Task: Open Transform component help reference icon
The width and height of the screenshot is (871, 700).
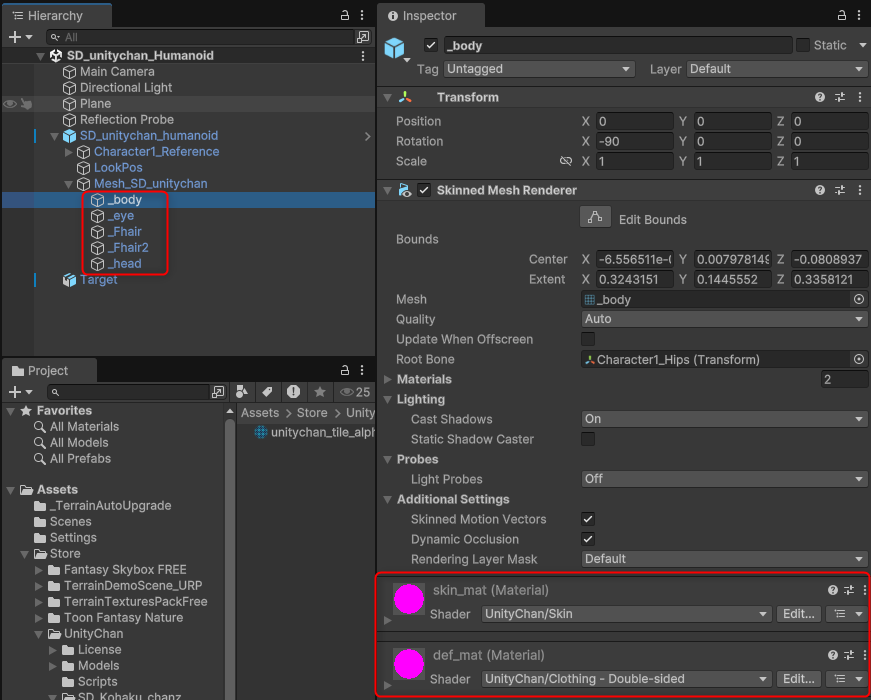Action: 820,97
